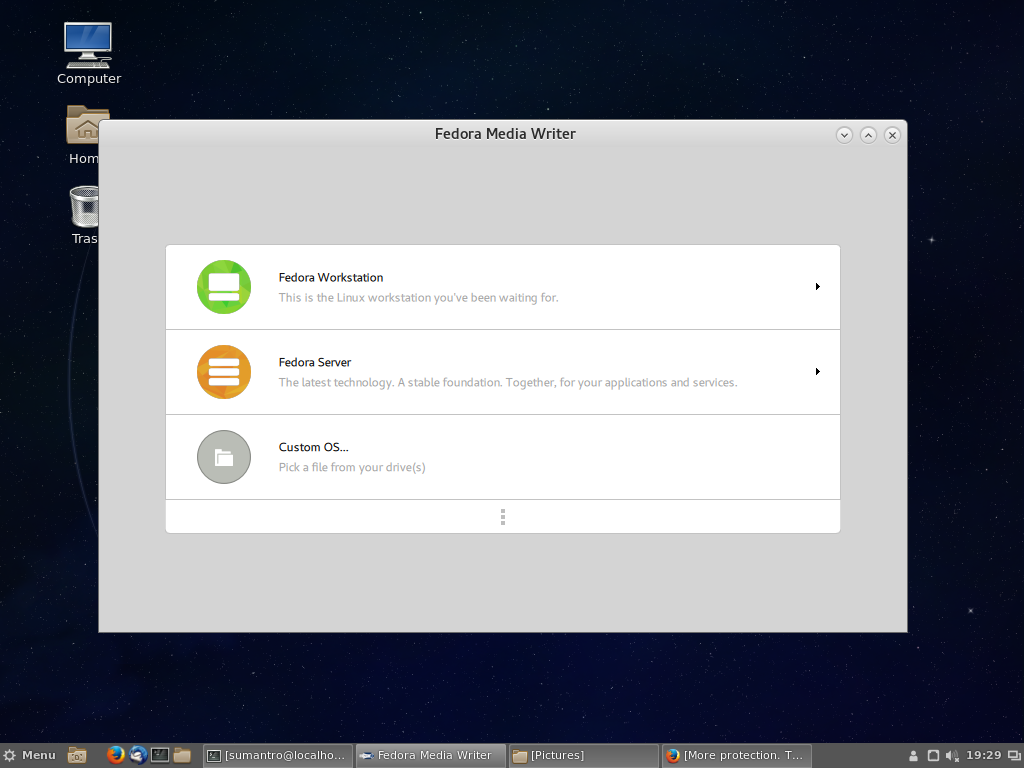This screenshot has width=1024, height=768.
Task: Click the muted volume tray icon
Action: [952, 756]
